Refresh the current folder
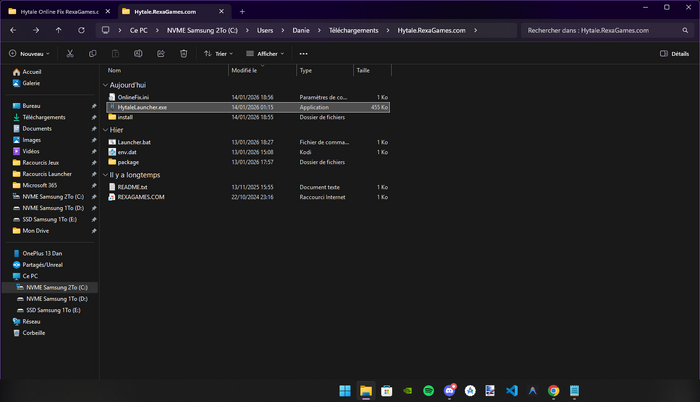 pyautogui.click(x=81, y=30)
